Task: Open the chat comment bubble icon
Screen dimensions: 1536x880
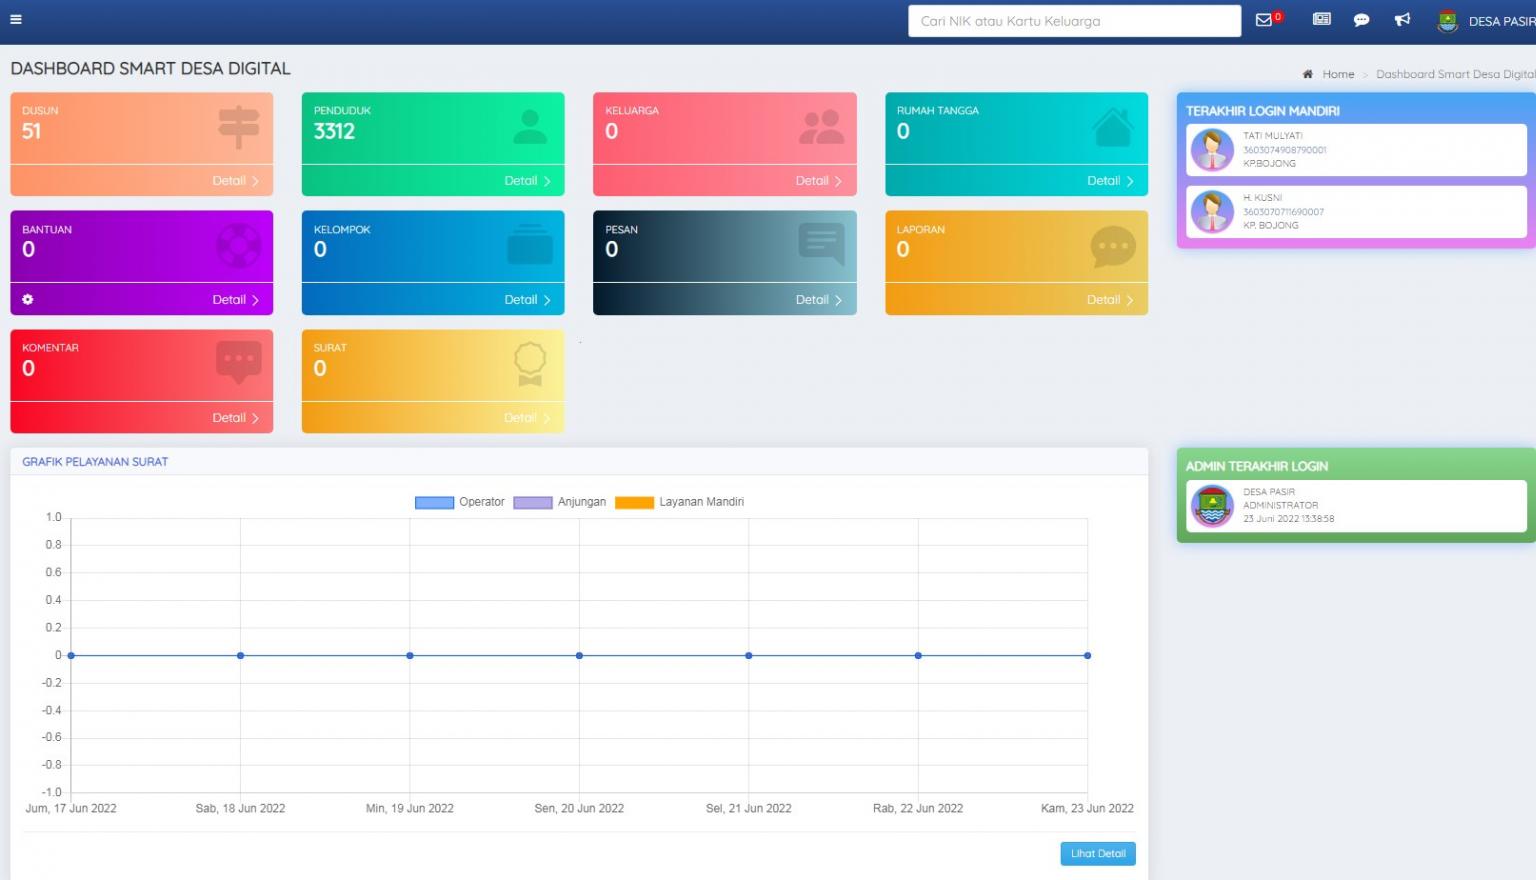Action: click(x=1361, y=20)
